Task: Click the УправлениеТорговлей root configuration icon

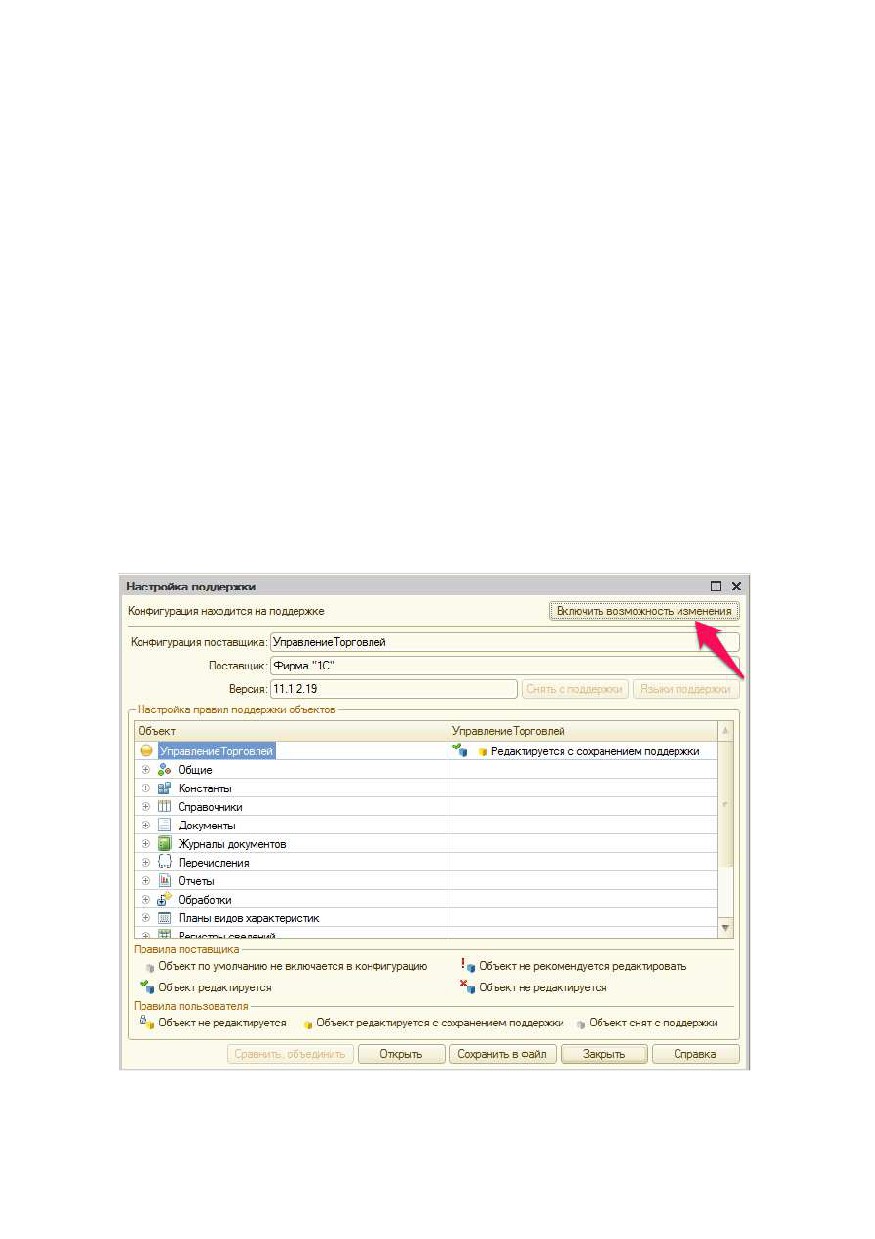Action: [x=146, y=751]
